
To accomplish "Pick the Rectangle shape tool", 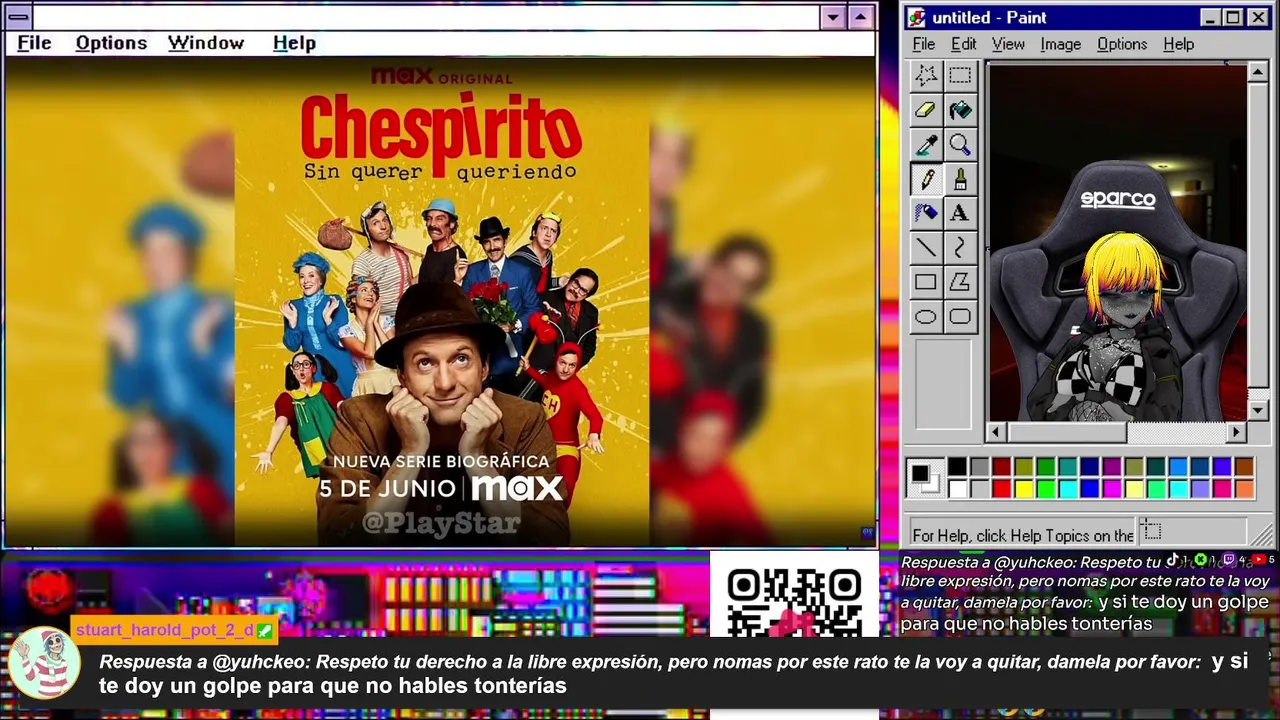I will (x=926, y=282).
